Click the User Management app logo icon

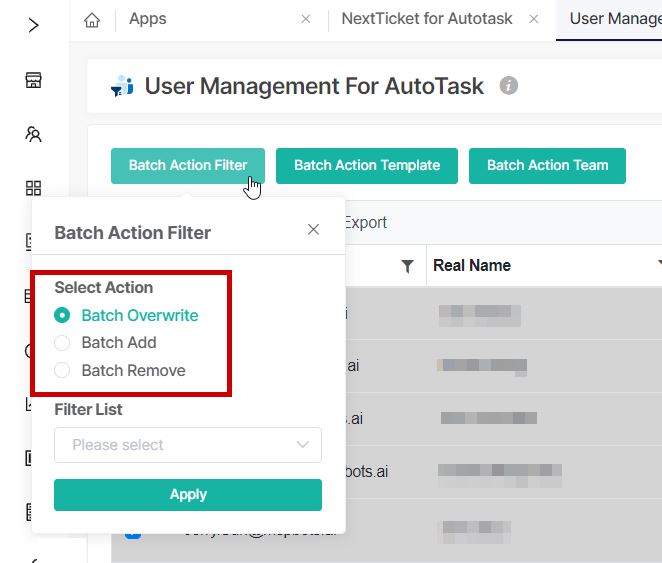pyautogui.click(x=122, y=86)
